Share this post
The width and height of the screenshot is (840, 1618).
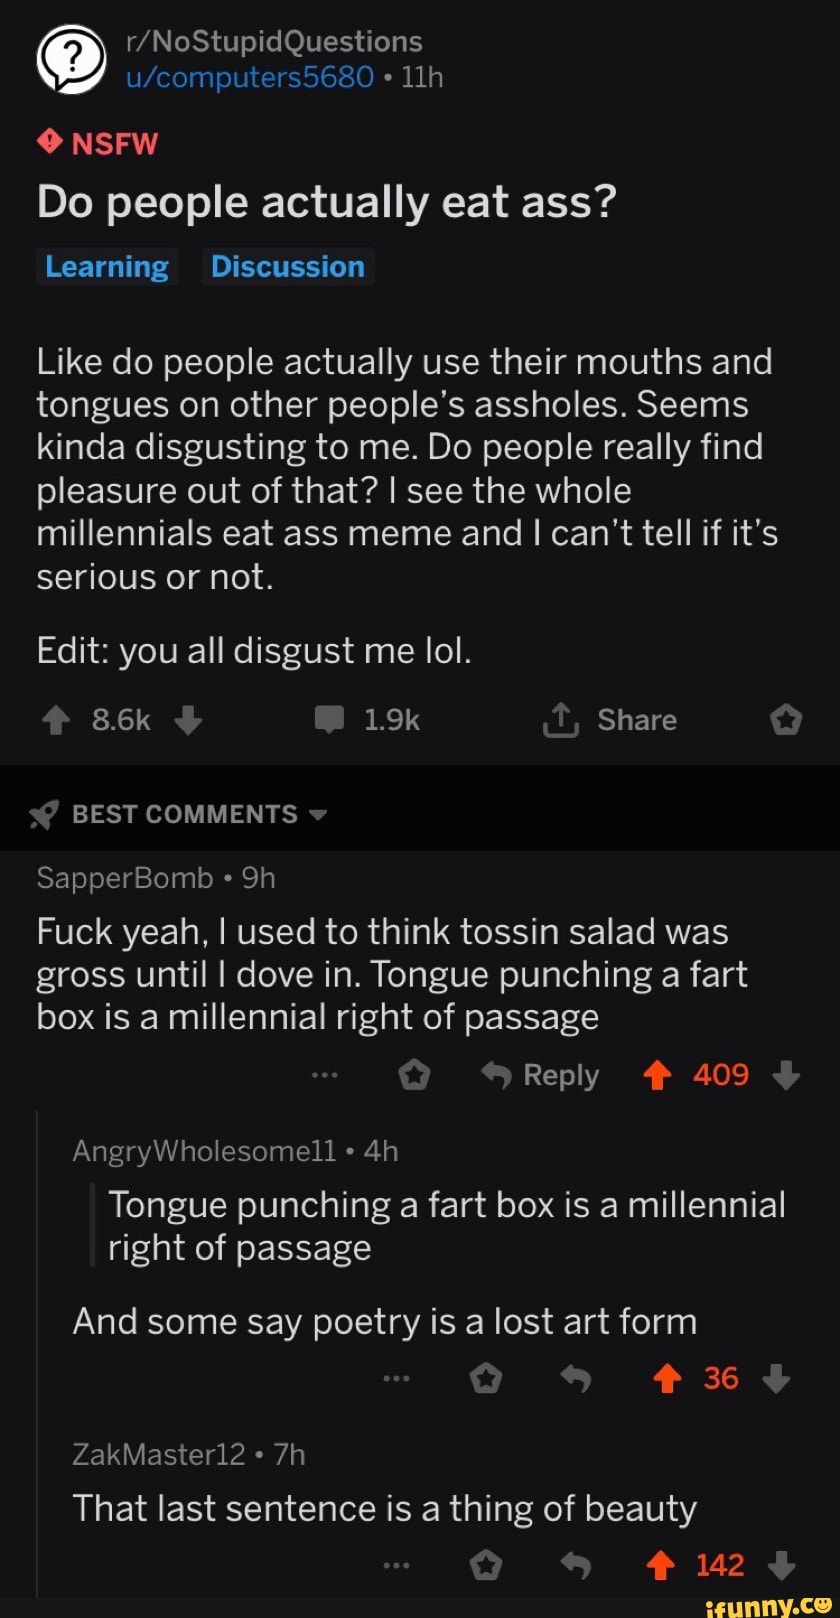click(610, 721)
